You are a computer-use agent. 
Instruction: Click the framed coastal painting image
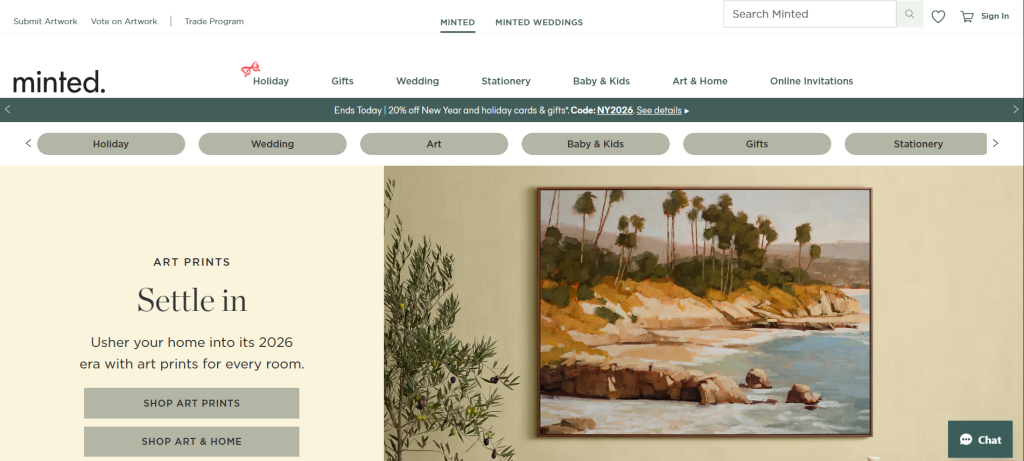(705, 312)
